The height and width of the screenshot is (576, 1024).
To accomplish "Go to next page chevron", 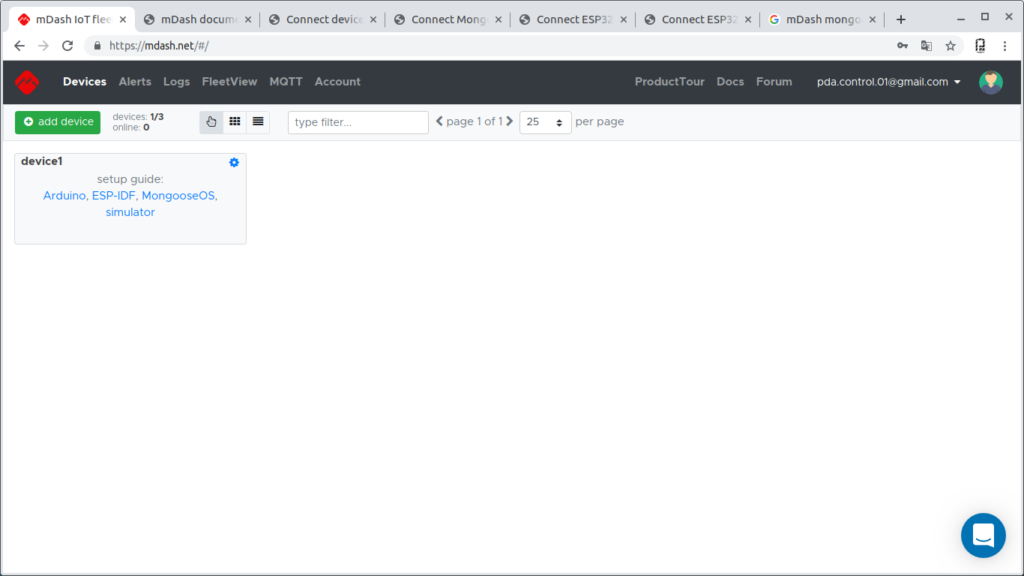I will point(509,121).
